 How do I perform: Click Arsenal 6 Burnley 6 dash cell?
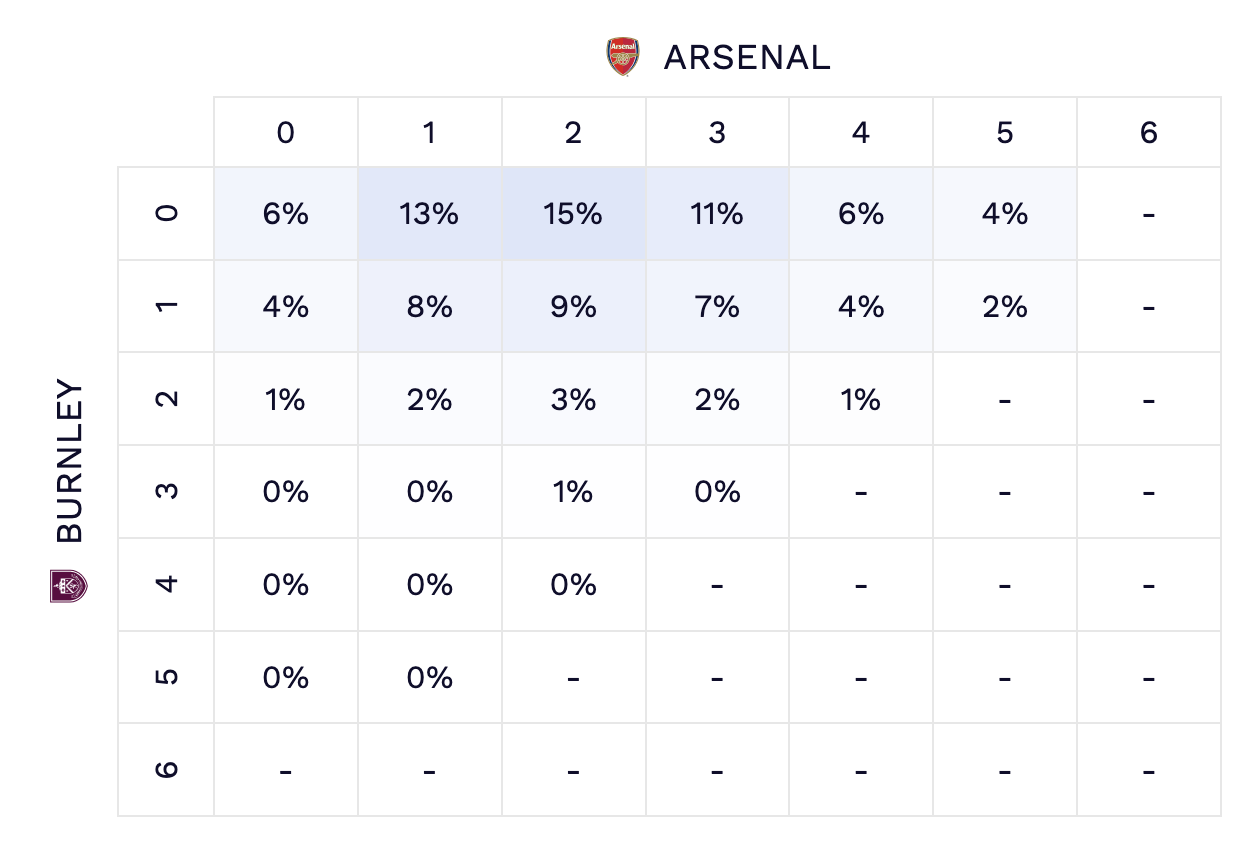[x=1149, y=770]
